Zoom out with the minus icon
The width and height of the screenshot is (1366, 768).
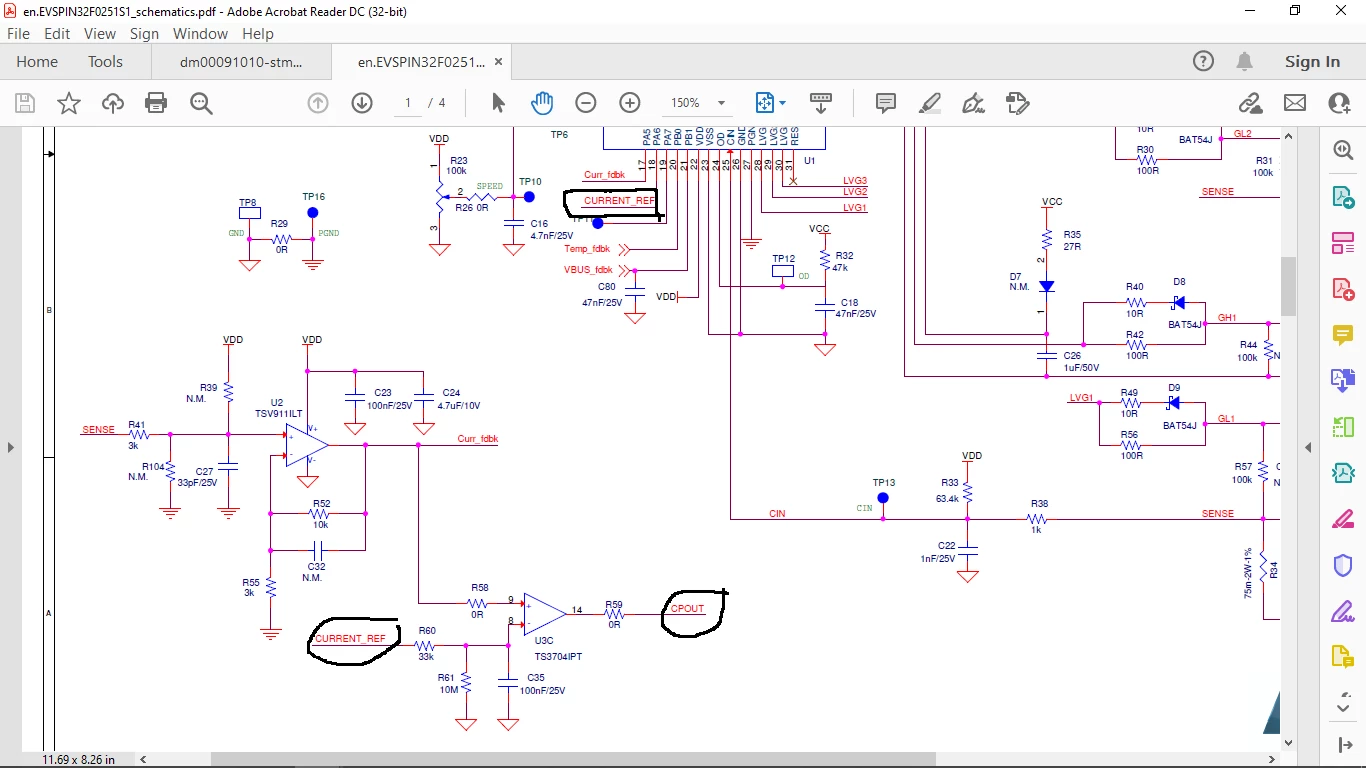point(586,103)
